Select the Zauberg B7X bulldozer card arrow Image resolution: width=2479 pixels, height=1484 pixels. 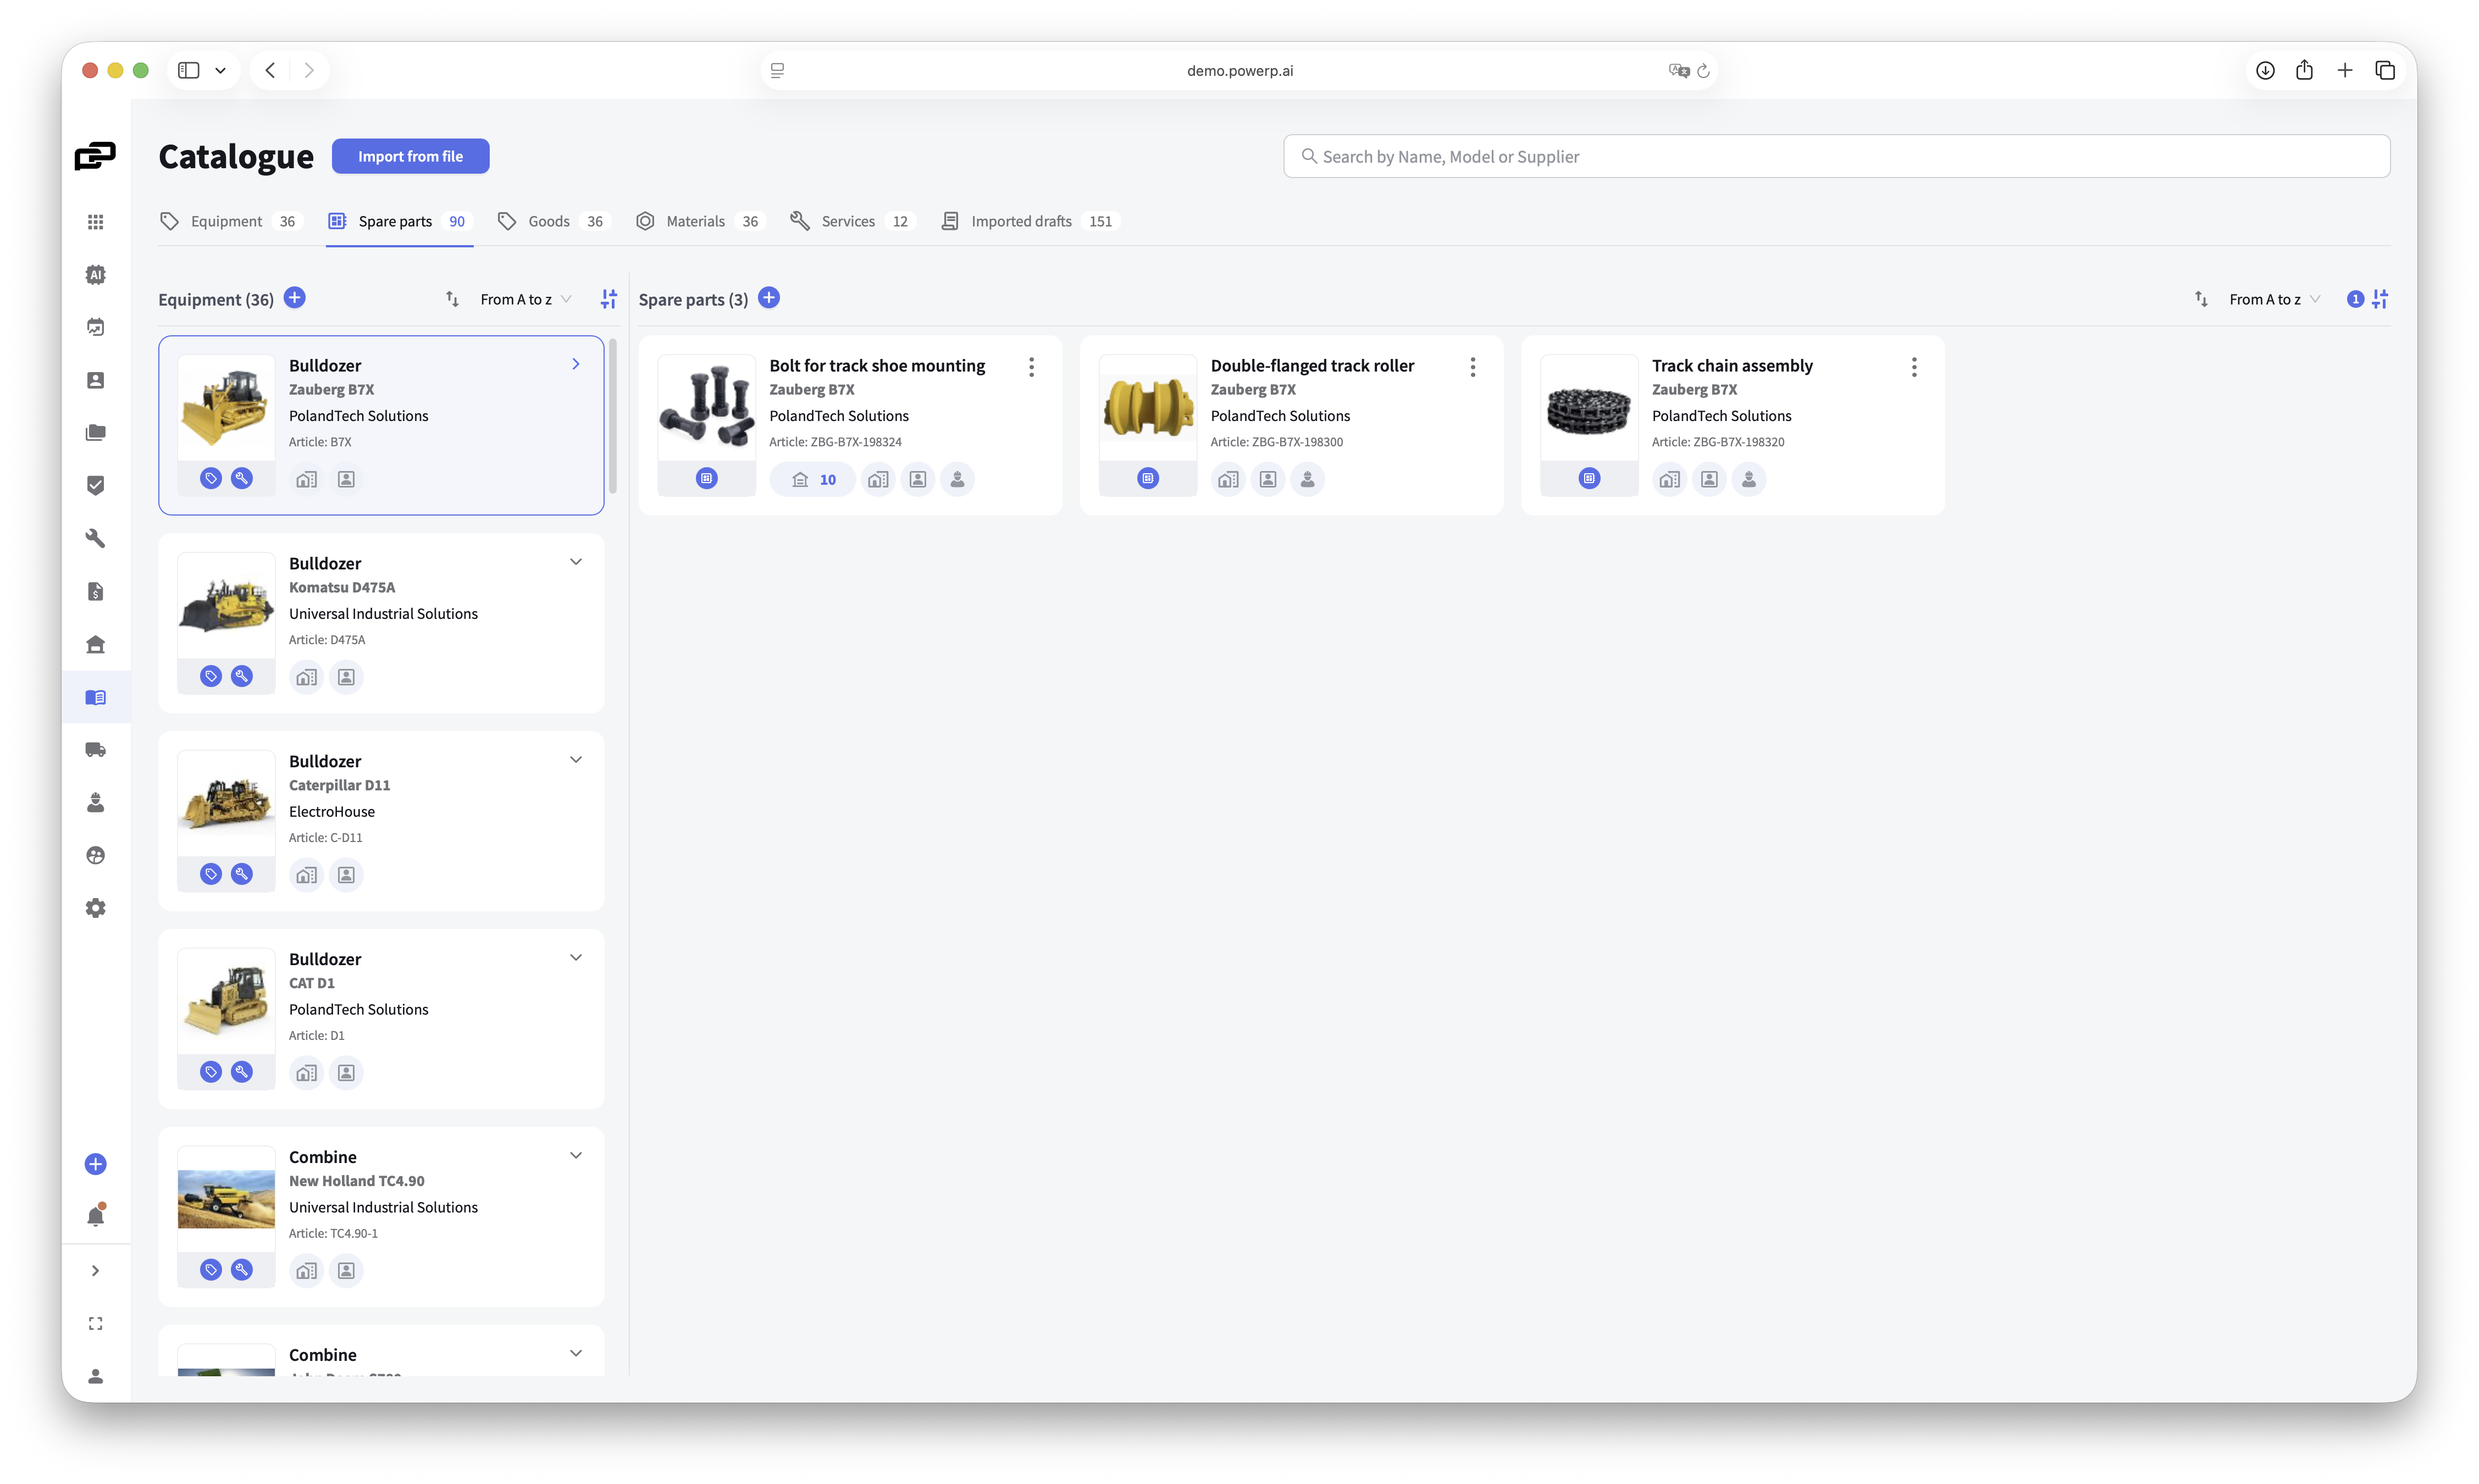[576, 364]
